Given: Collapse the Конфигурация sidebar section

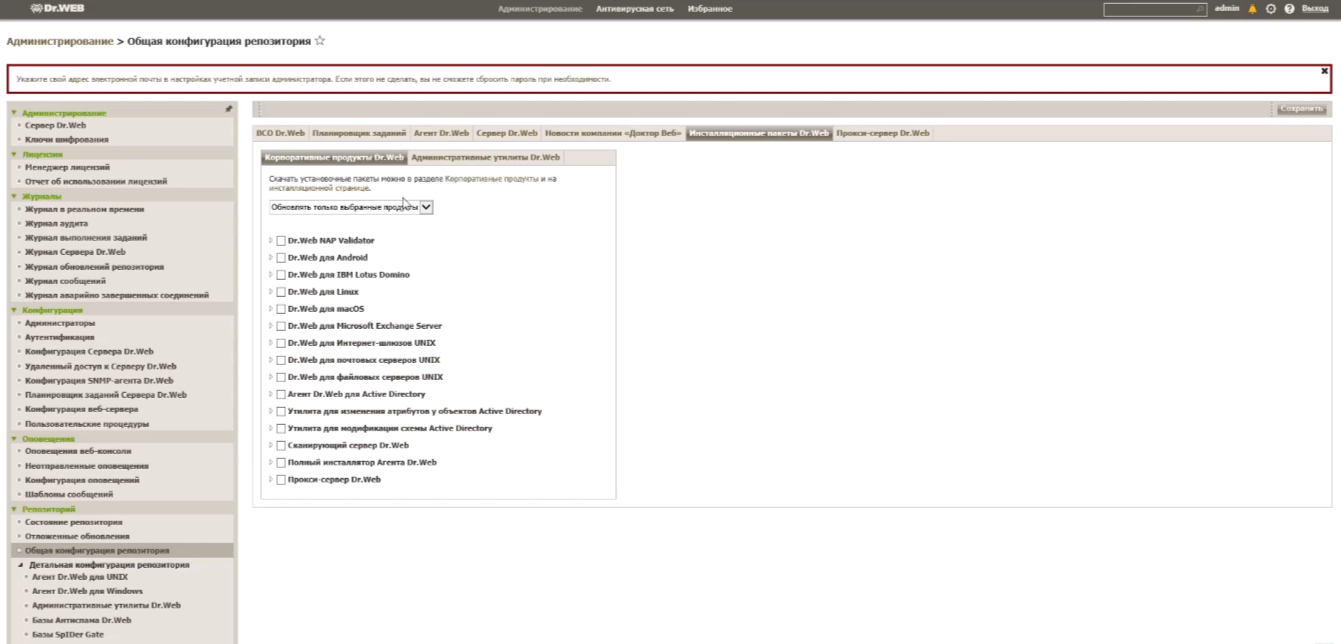Looking at the screenshot, I should 14,310.
